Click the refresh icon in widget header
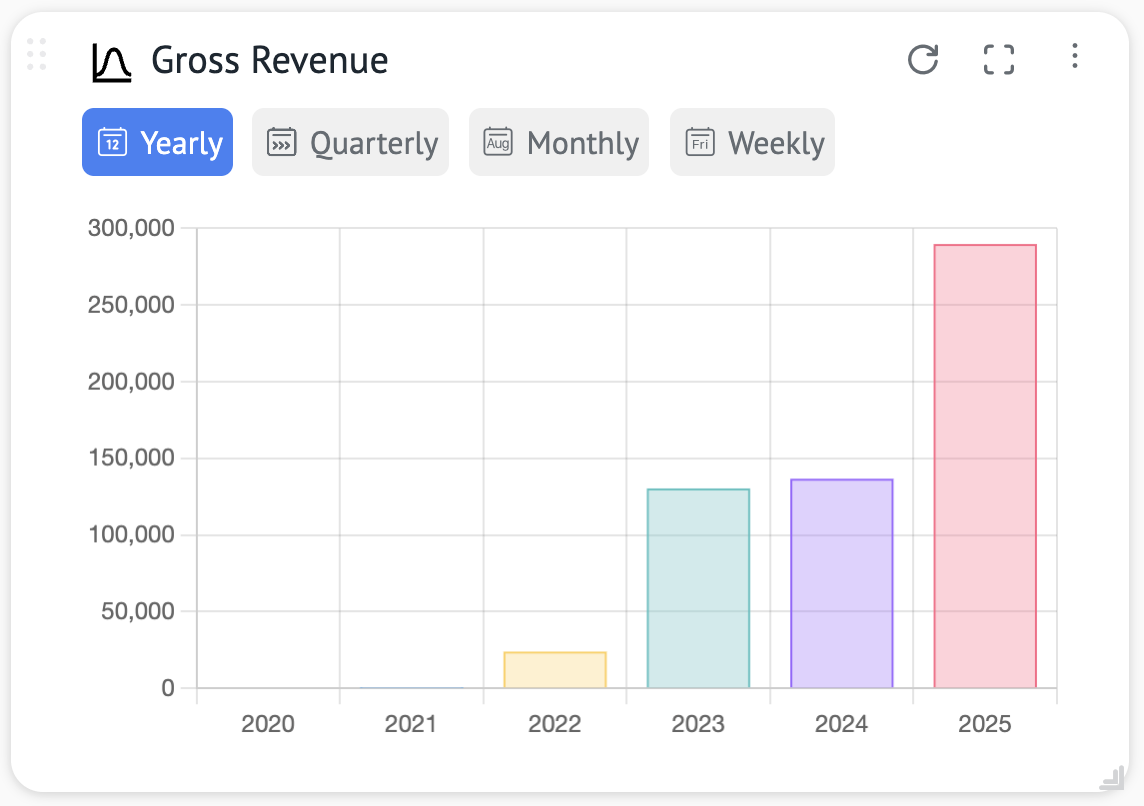 click(922, 59)
